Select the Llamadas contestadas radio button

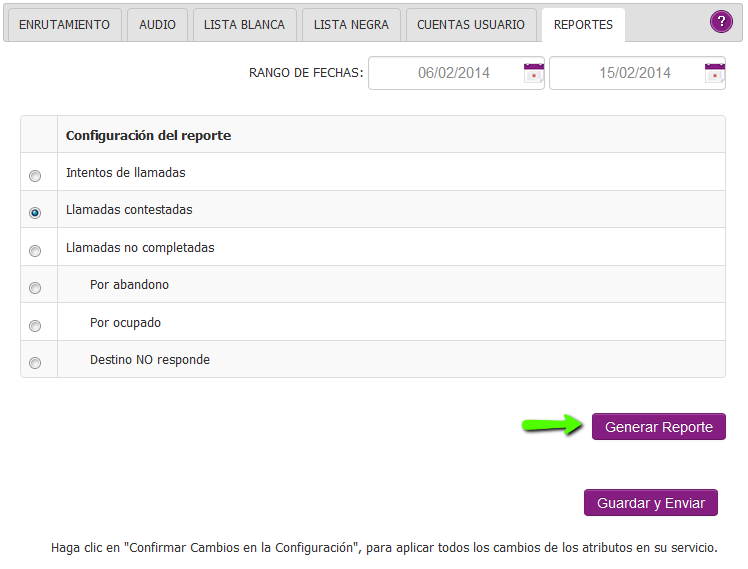click(x=35, y=213)
